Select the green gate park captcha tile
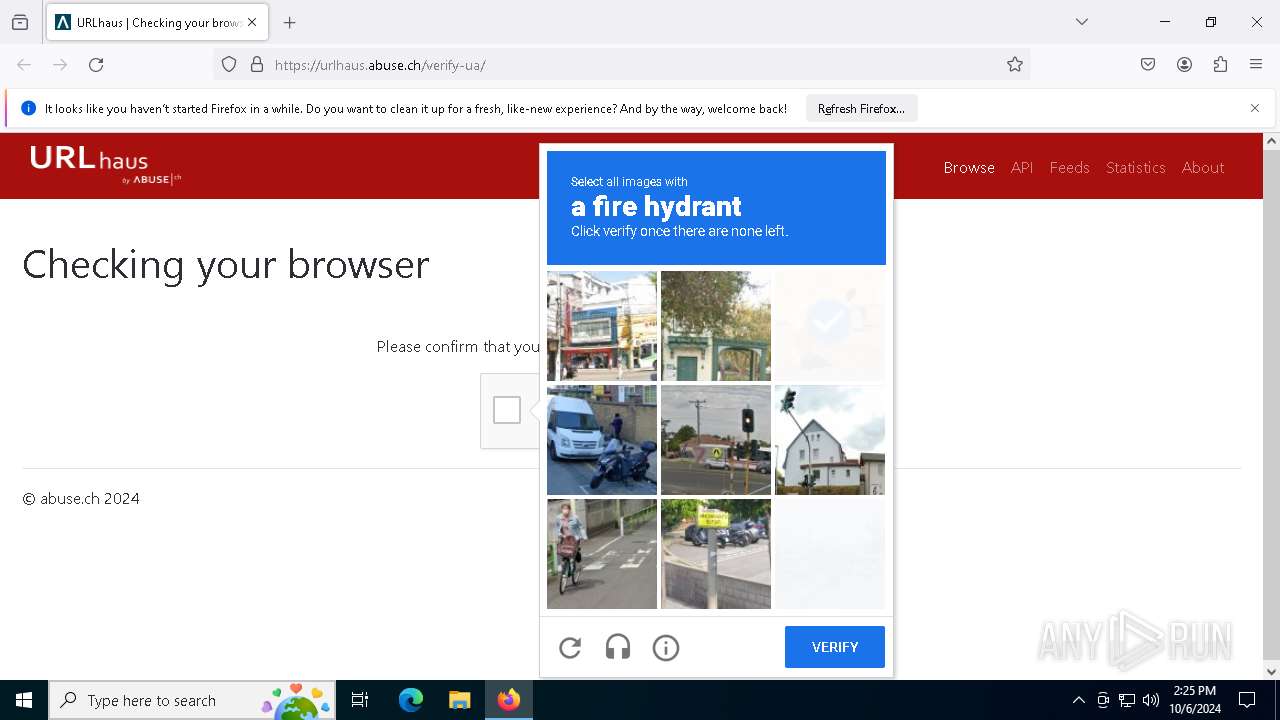The image size is (1280, 720). (x=716, y=326)
